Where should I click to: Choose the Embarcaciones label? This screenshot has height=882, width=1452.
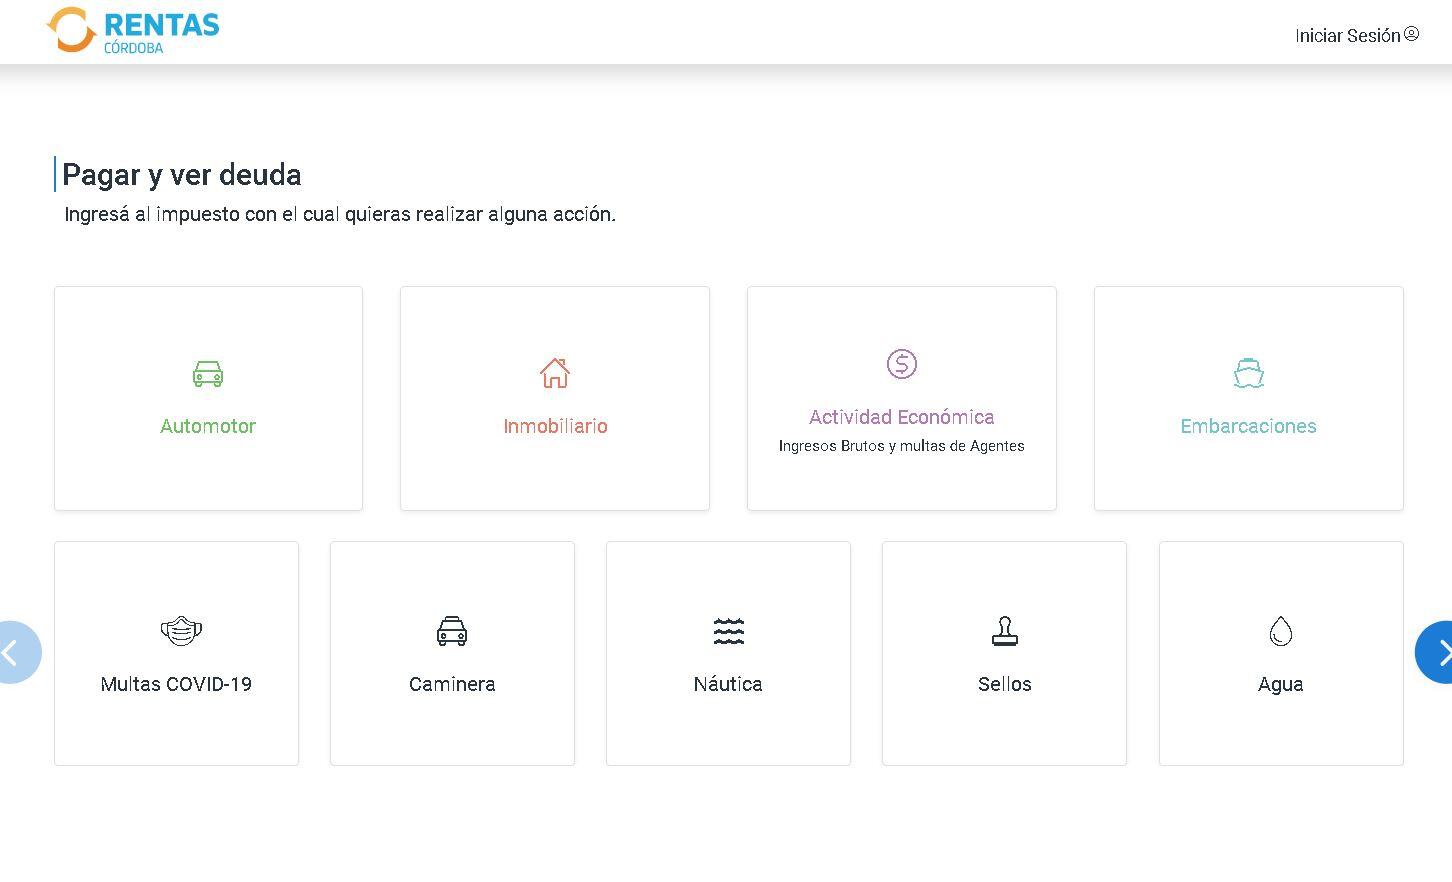click(1248, 426)
